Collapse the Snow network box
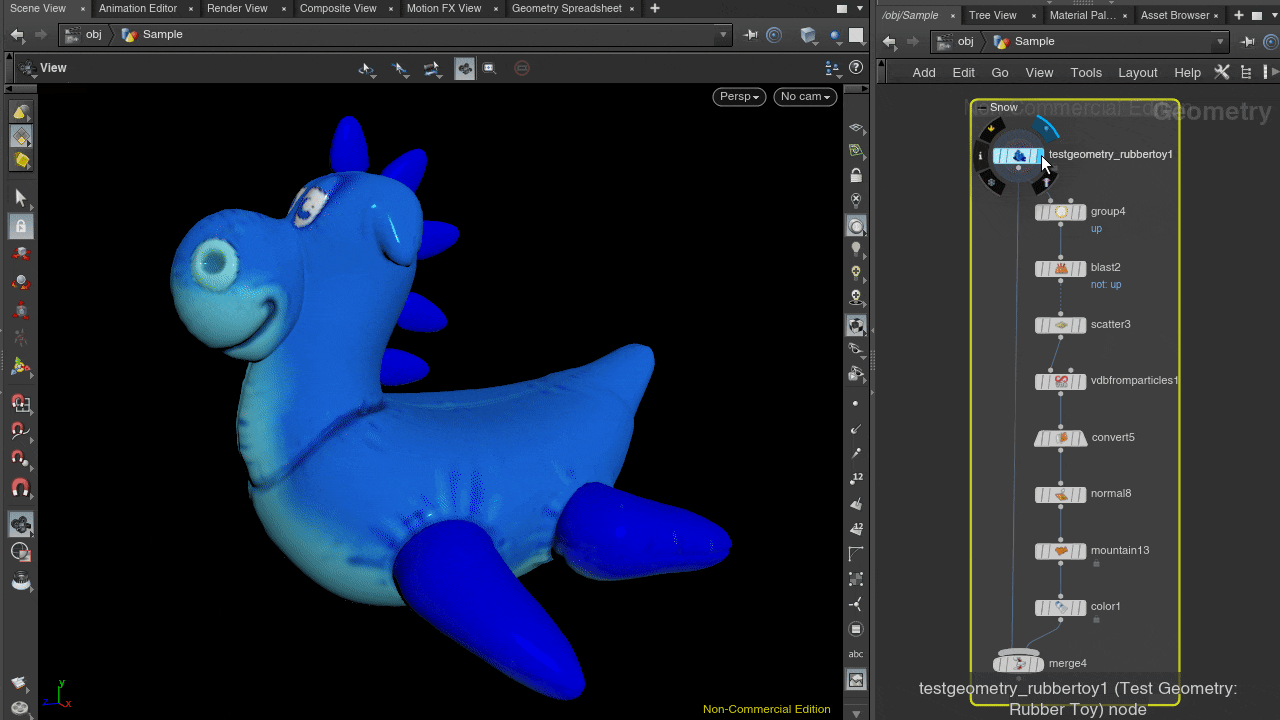This screenshot has width=1280, height=720. coord(982,108)
